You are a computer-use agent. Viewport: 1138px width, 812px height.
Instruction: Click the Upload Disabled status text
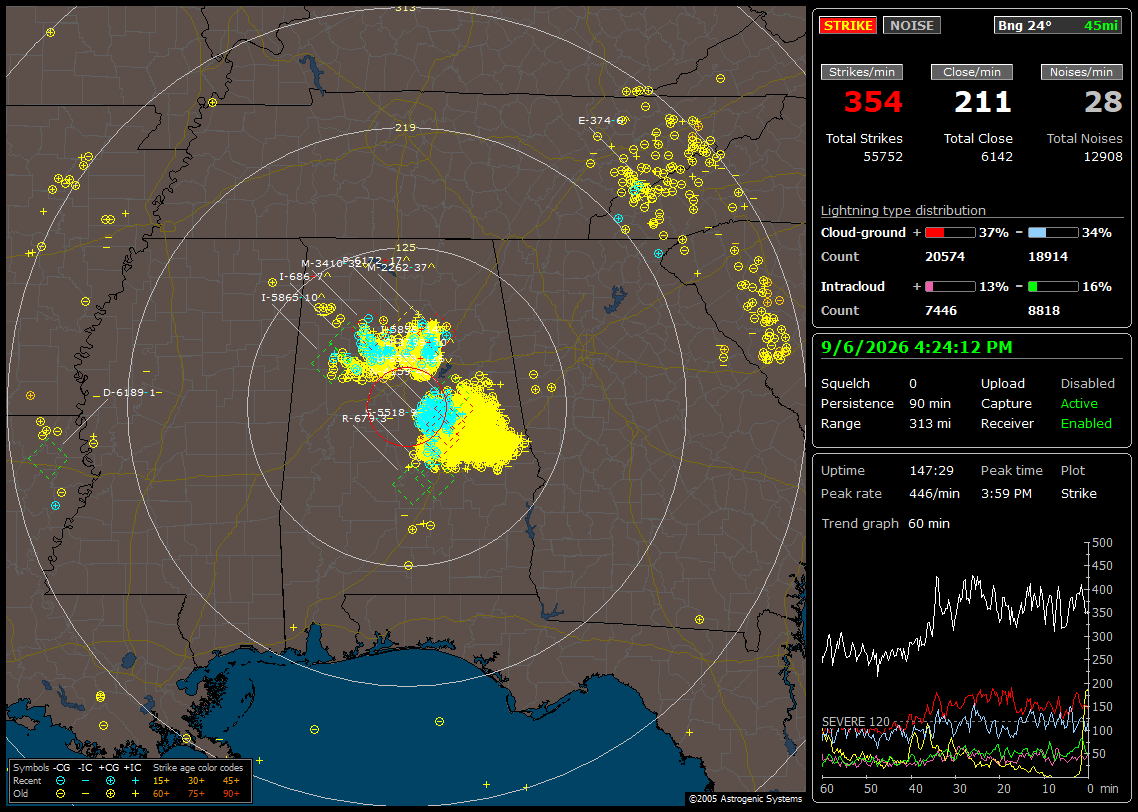pyautogui.click(x=1087, y=384)
